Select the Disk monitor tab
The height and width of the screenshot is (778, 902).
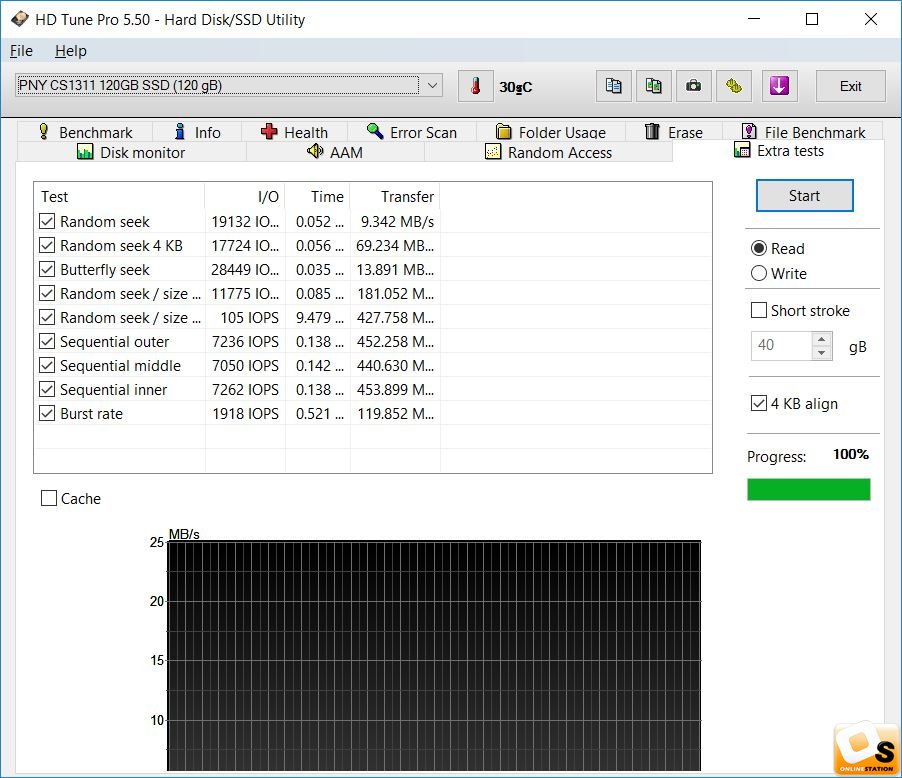pos(132,152)
